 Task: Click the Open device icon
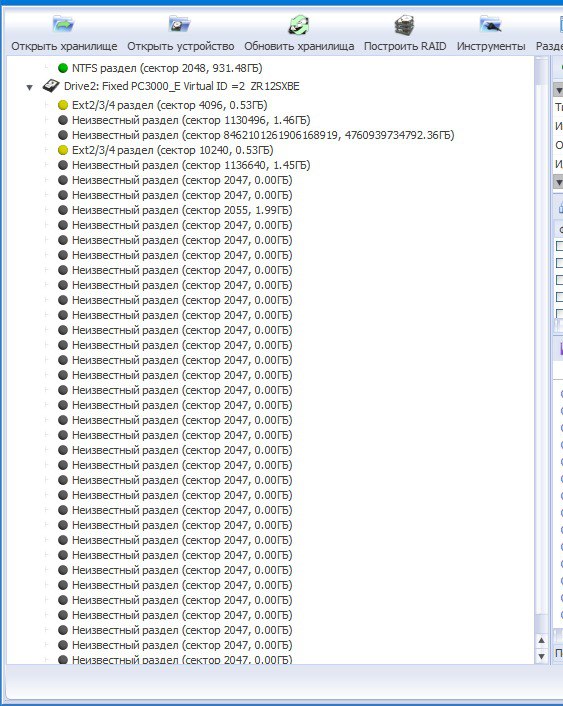pyautogui.click(x=180, y=24)
